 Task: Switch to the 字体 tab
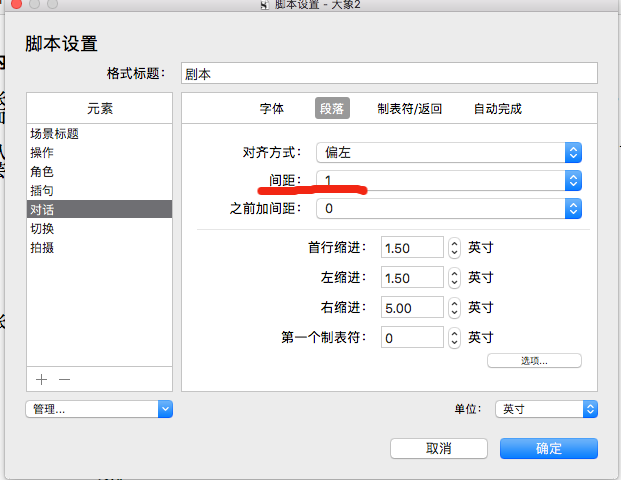pyautogui.click(x=272, y=109)
